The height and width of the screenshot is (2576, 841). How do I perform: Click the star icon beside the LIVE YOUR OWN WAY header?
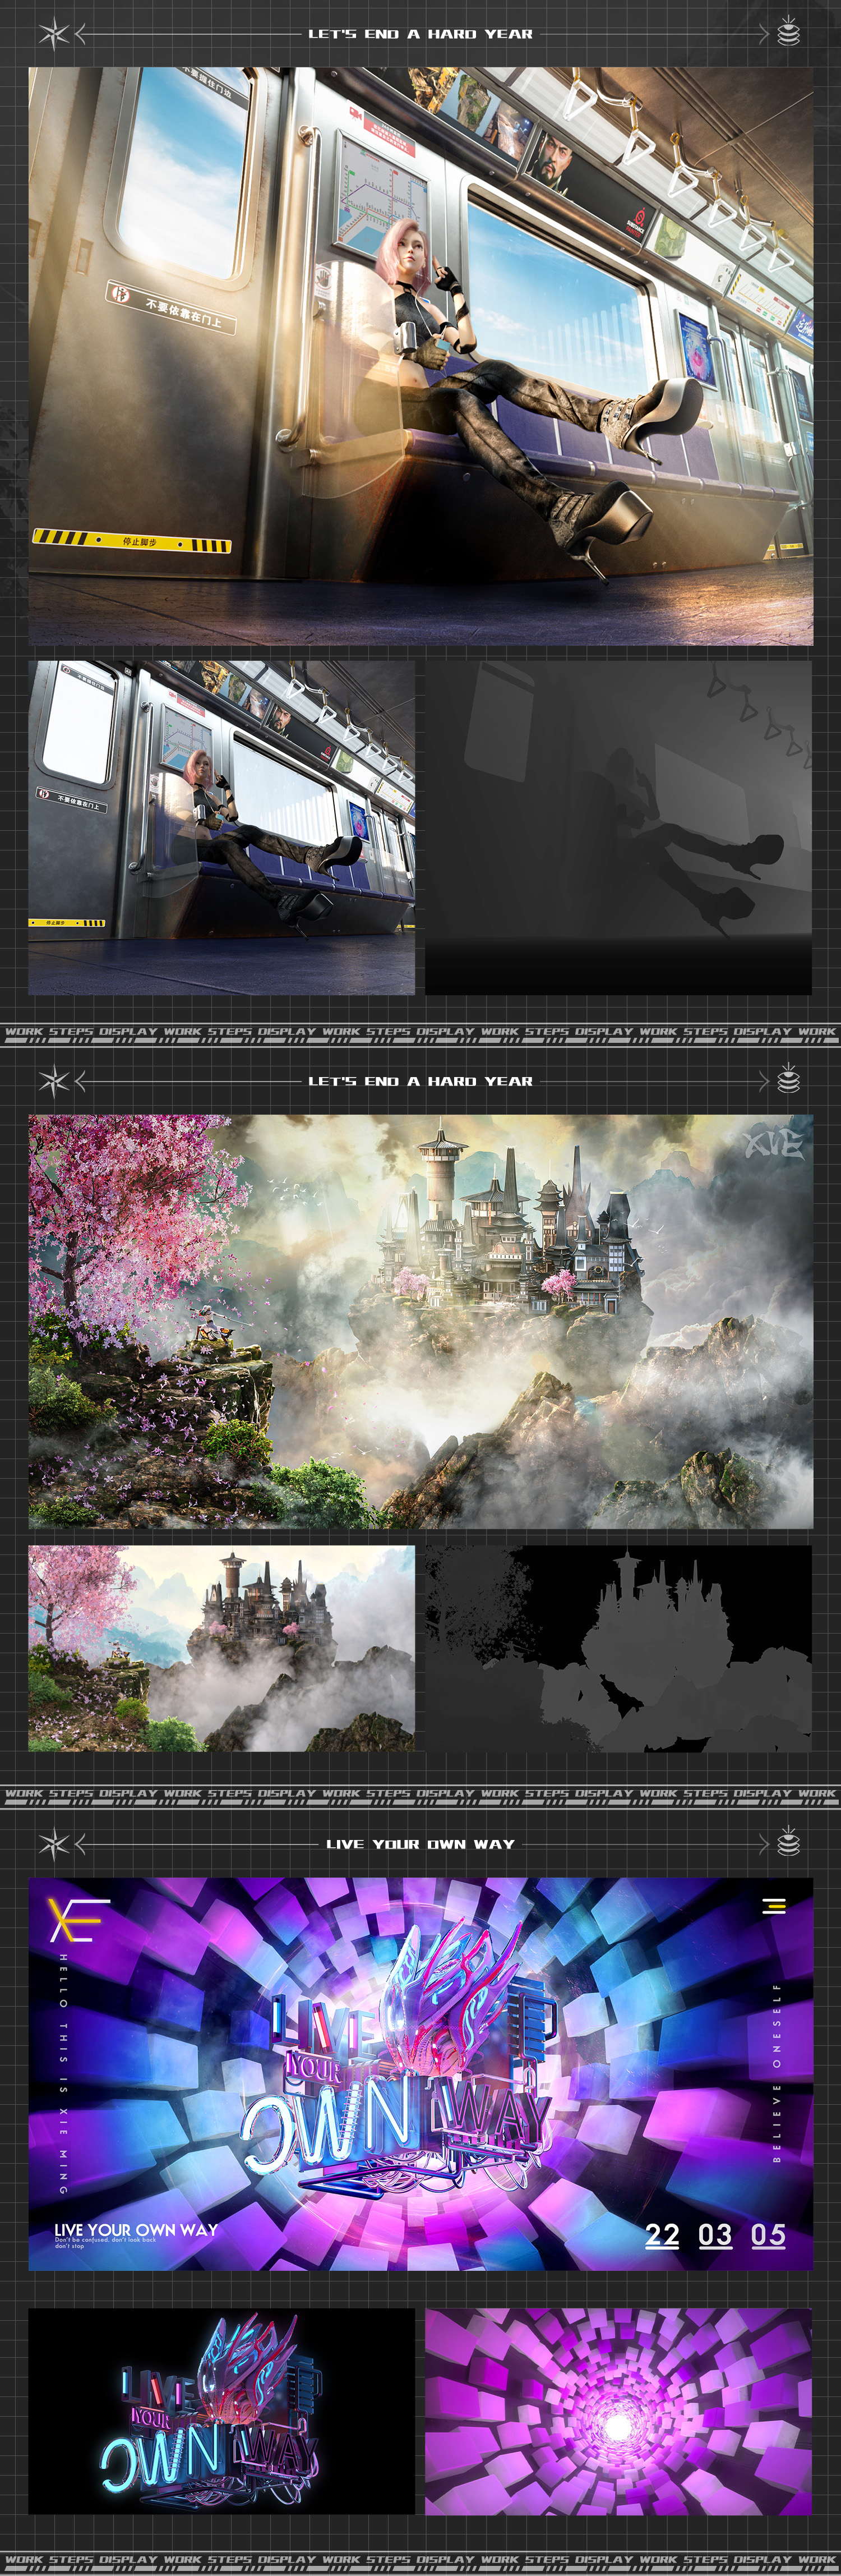point(54,1843)
